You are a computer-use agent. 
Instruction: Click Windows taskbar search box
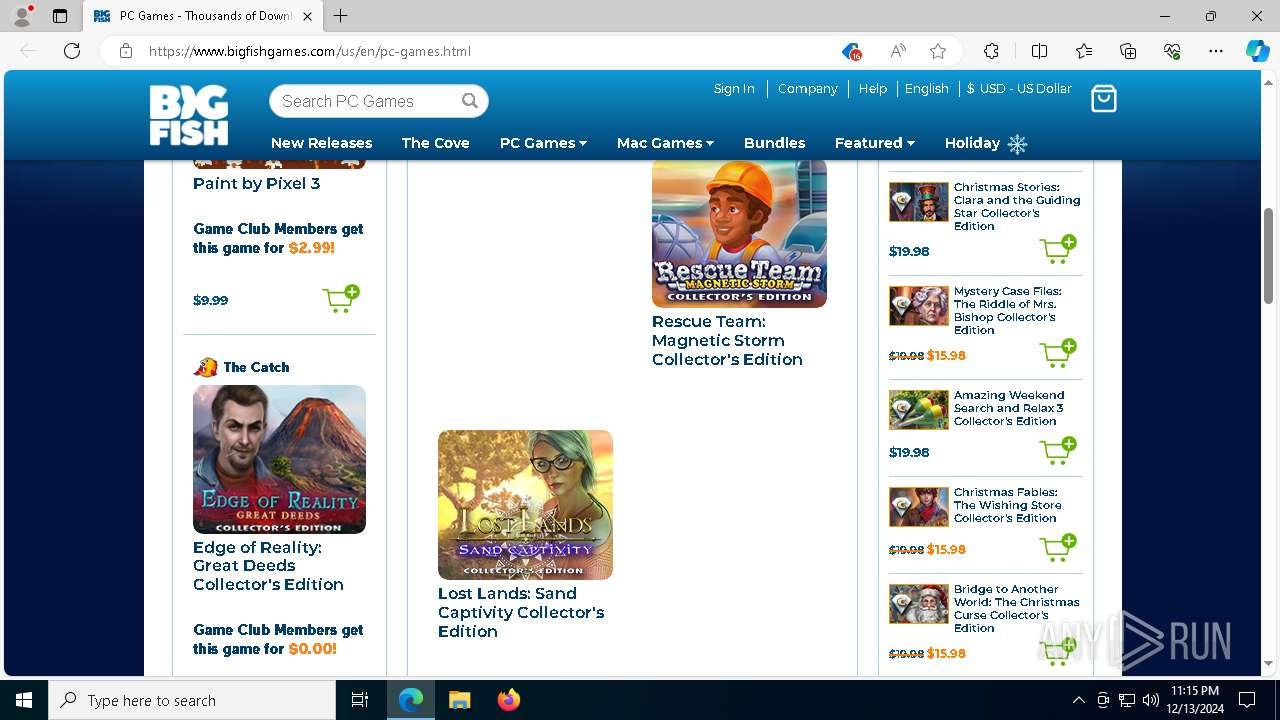coord(192,700)
